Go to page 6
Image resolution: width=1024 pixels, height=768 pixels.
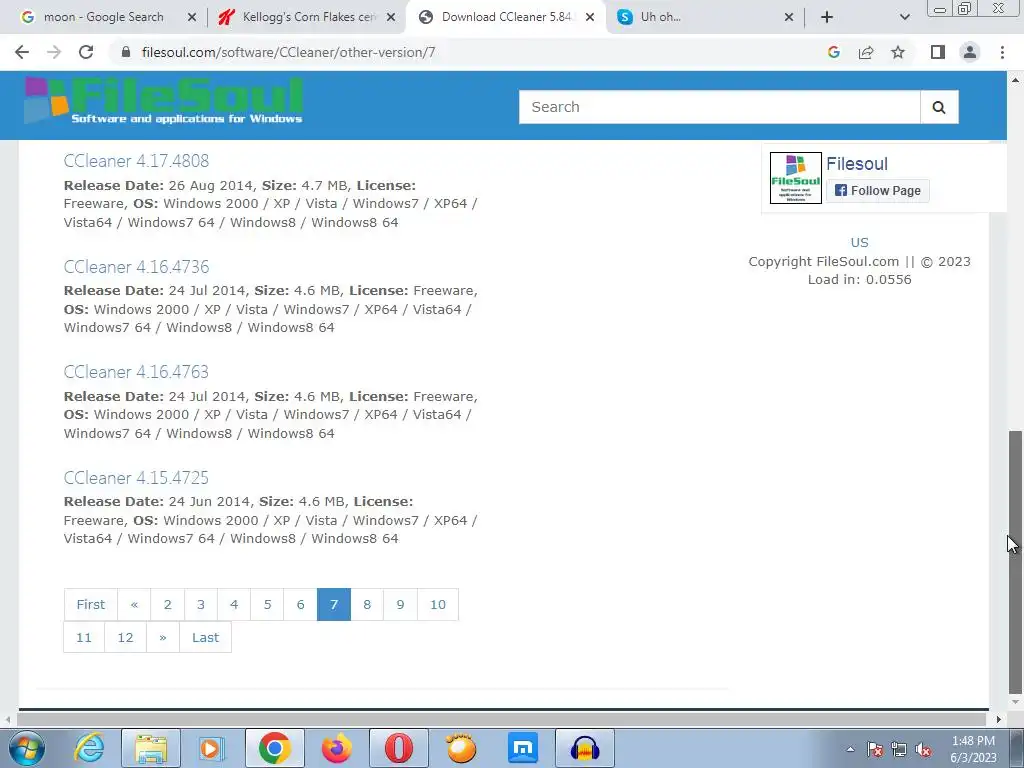300,605
